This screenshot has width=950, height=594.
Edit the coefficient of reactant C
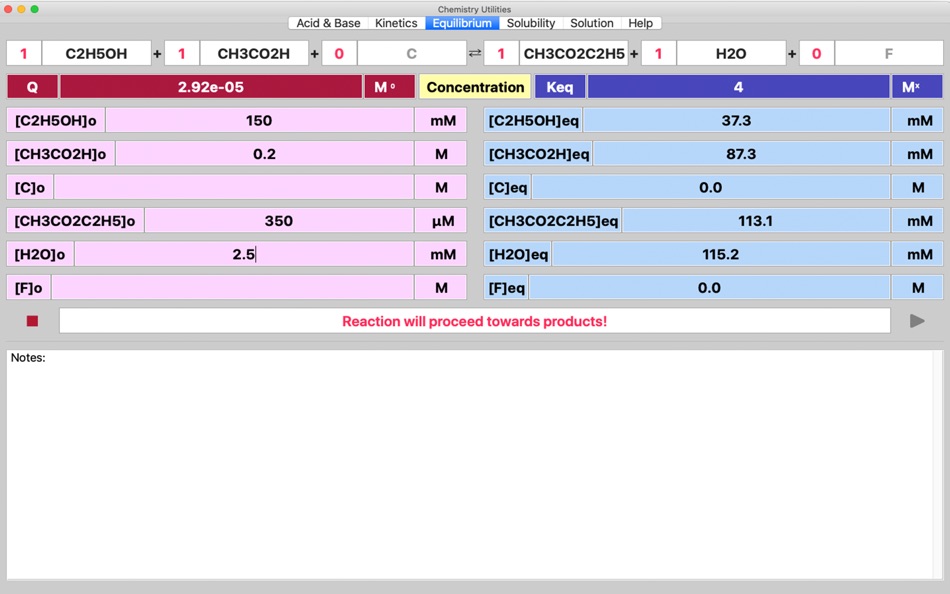(x=339, y=53)
